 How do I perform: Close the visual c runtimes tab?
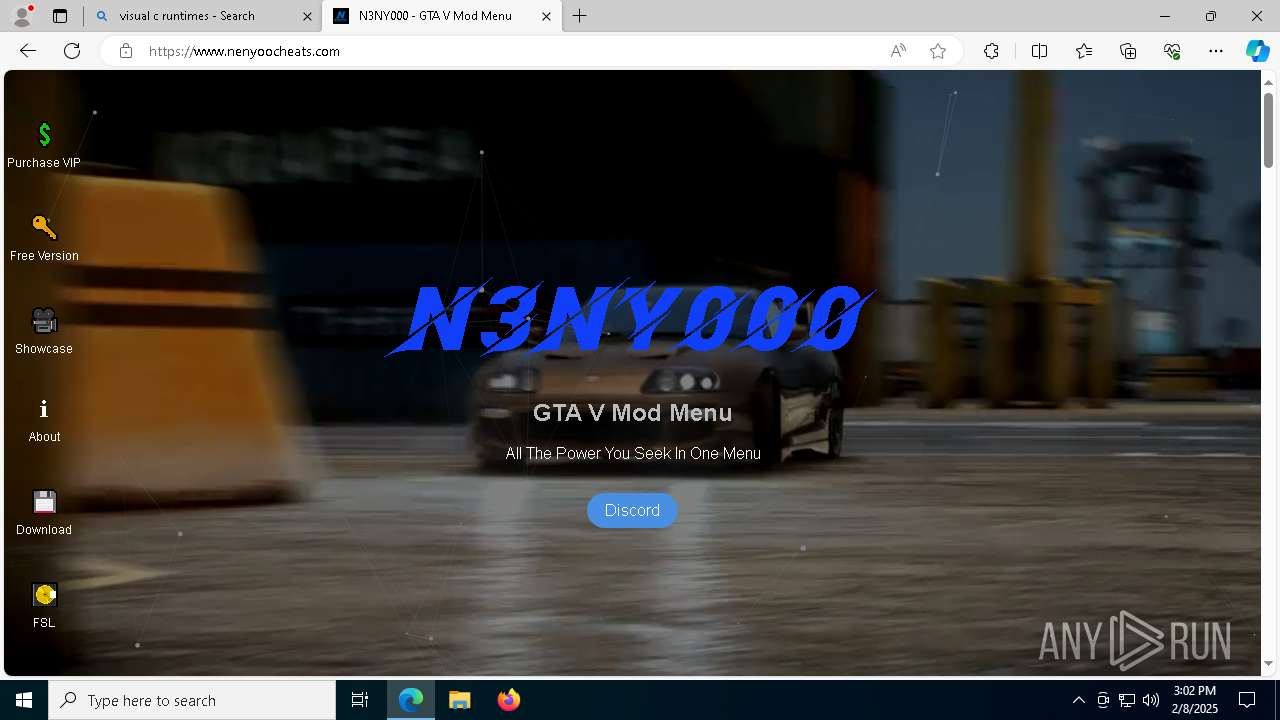(x=307, y=16)
